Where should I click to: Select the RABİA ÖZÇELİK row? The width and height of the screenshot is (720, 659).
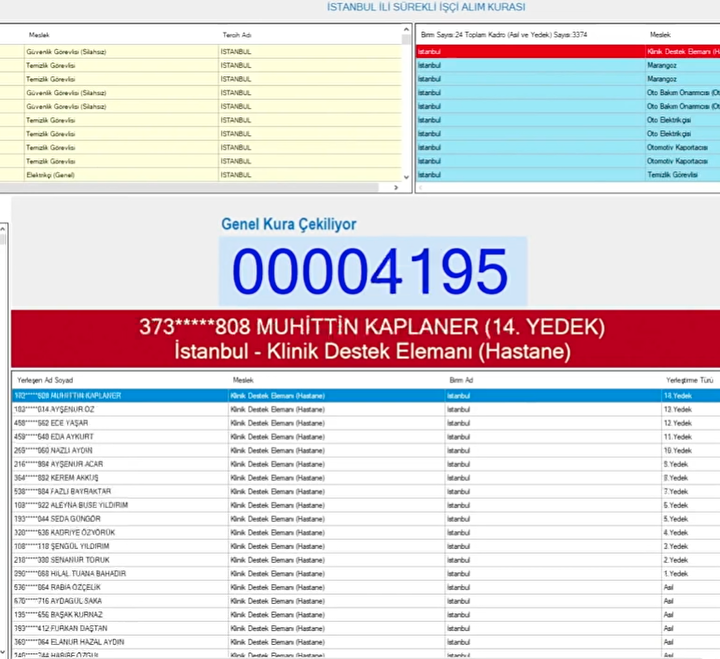[366, 587]
